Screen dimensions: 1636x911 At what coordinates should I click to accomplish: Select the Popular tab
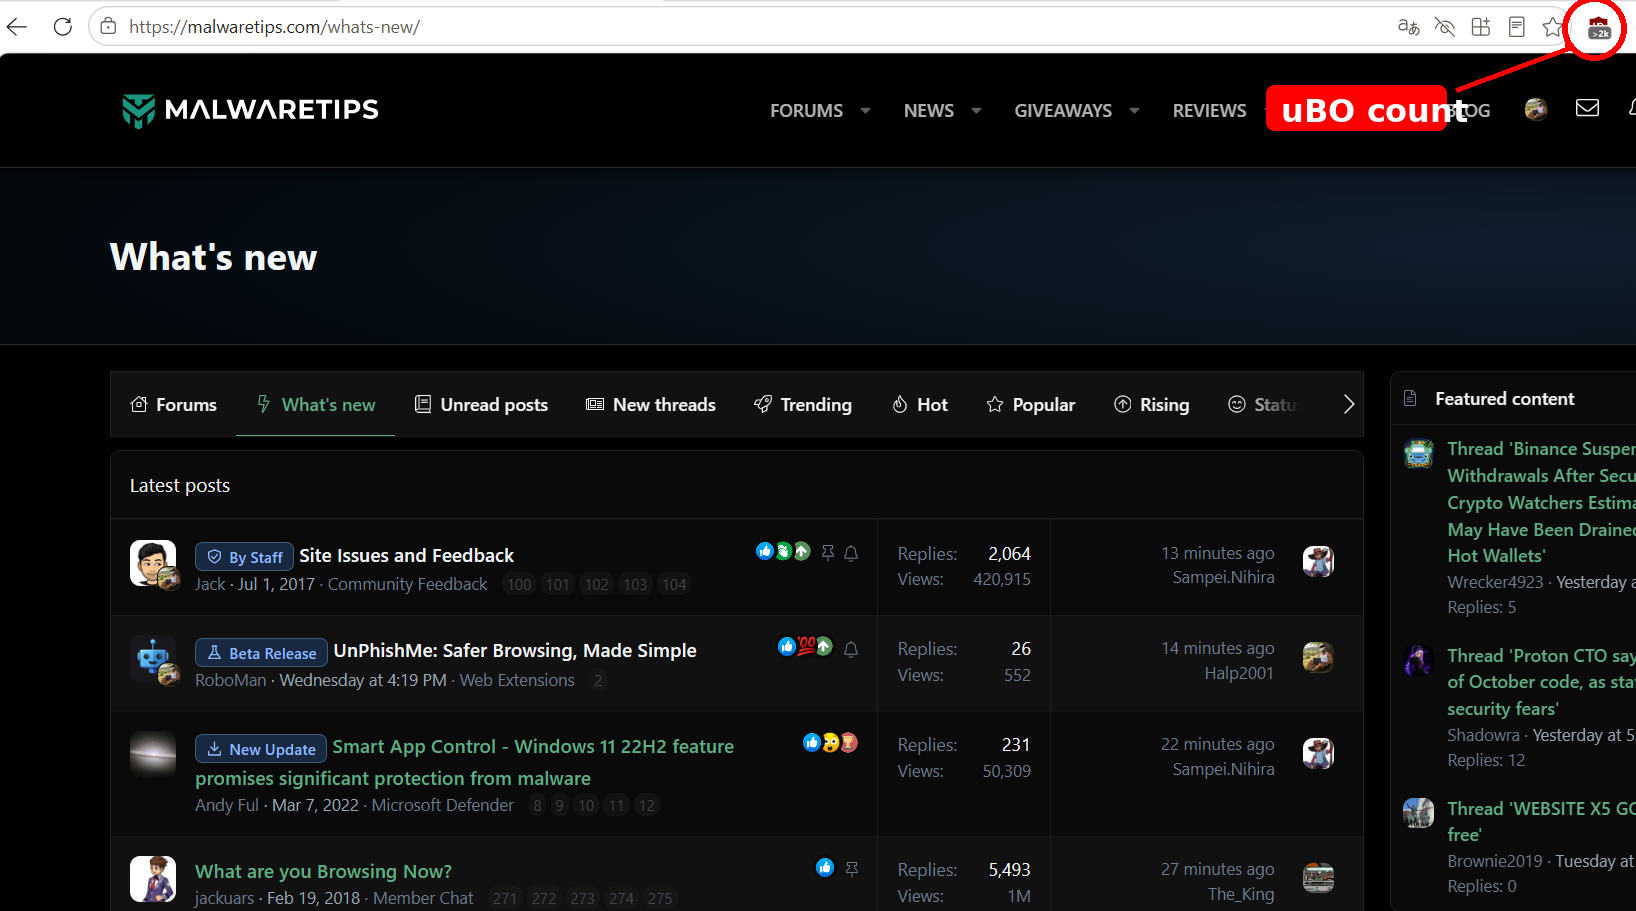click(x=1031, y=404)
